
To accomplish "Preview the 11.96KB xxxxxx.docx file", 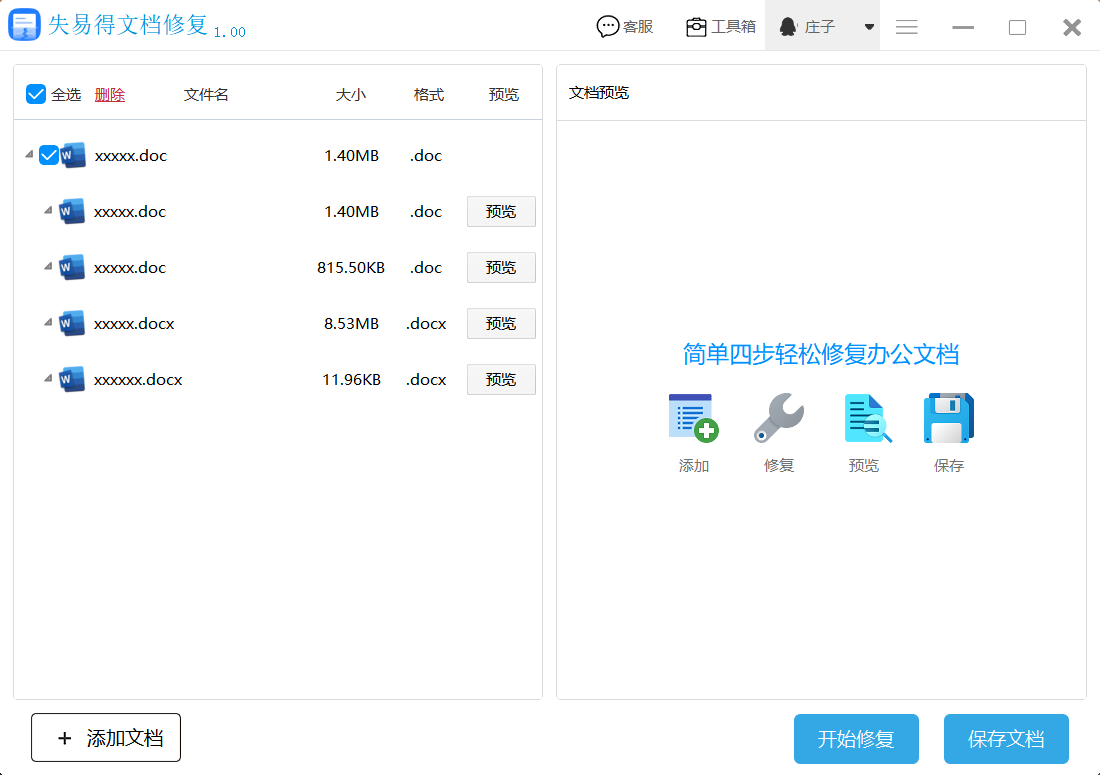I will pyautogui.click(x=501, y=379).
